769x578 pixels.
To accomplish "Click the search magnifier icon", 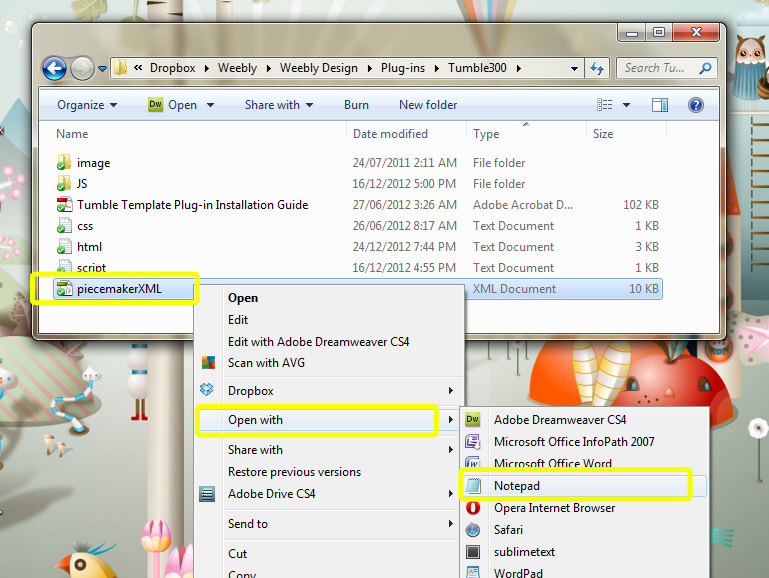I will (x=705, y=68).
